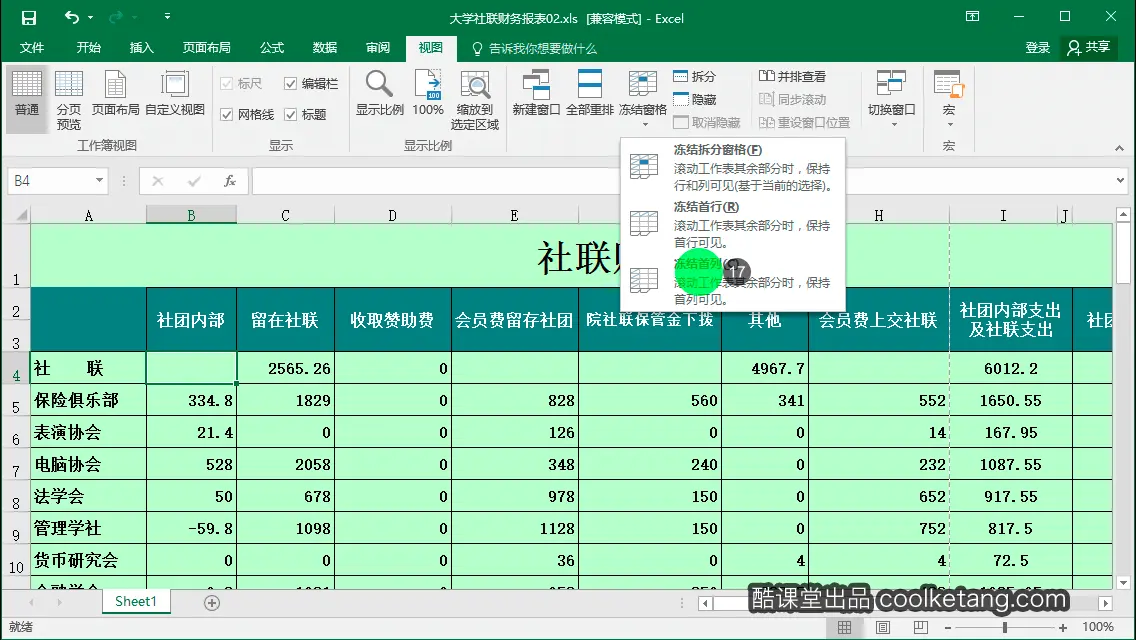The image size is (1136, 640).
Task: Open the Name Box dropdown arrow
Action: 99,180
